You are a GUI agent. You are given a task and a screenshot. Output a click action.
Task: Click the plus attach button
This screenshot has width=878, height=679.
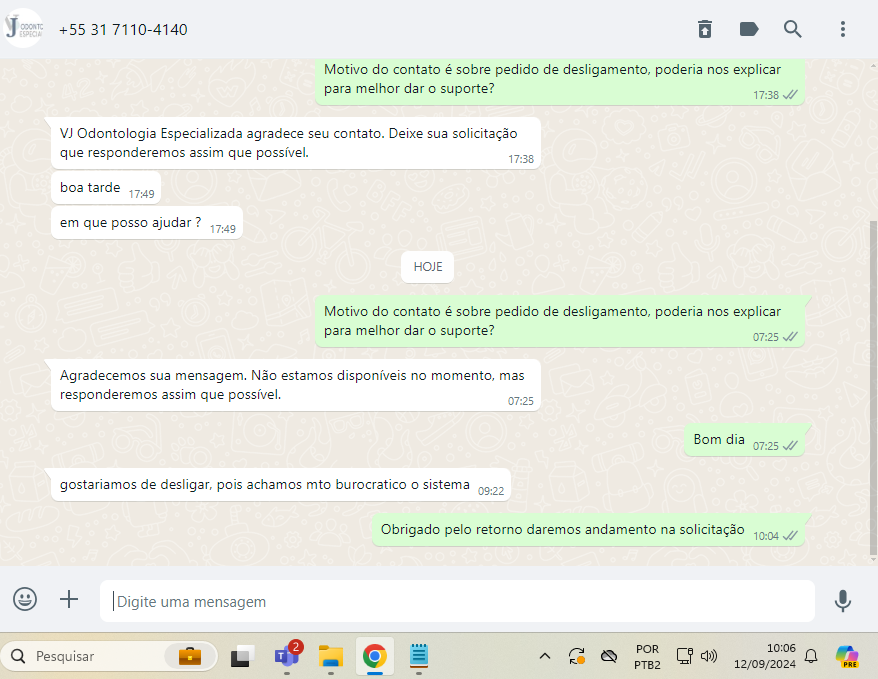point(69,600)
